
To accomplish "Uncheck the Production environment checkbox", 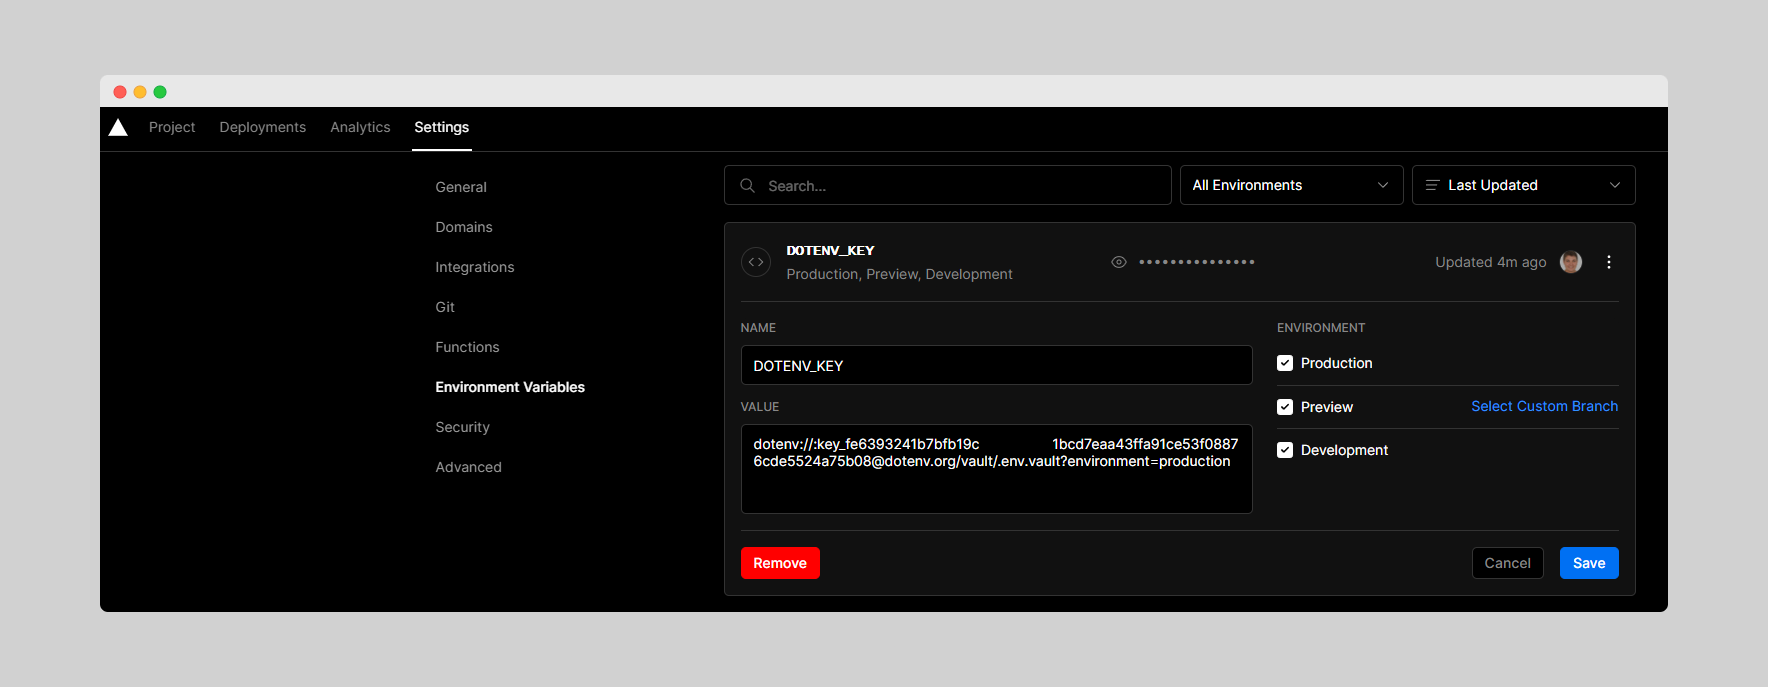I will tap(1285, 363).
